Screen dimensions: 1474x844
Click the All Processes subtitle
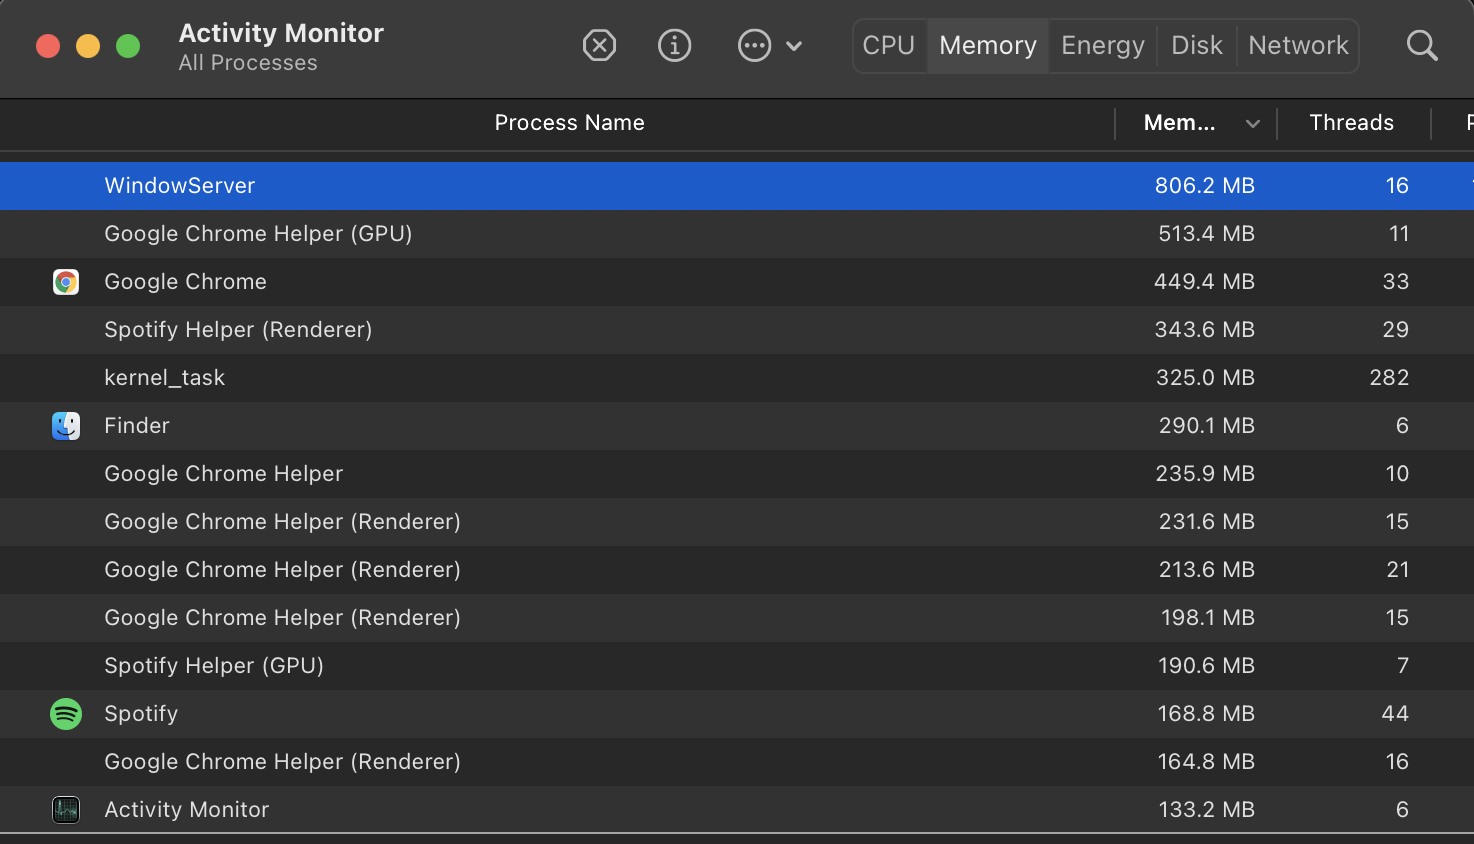pos(248,63)
